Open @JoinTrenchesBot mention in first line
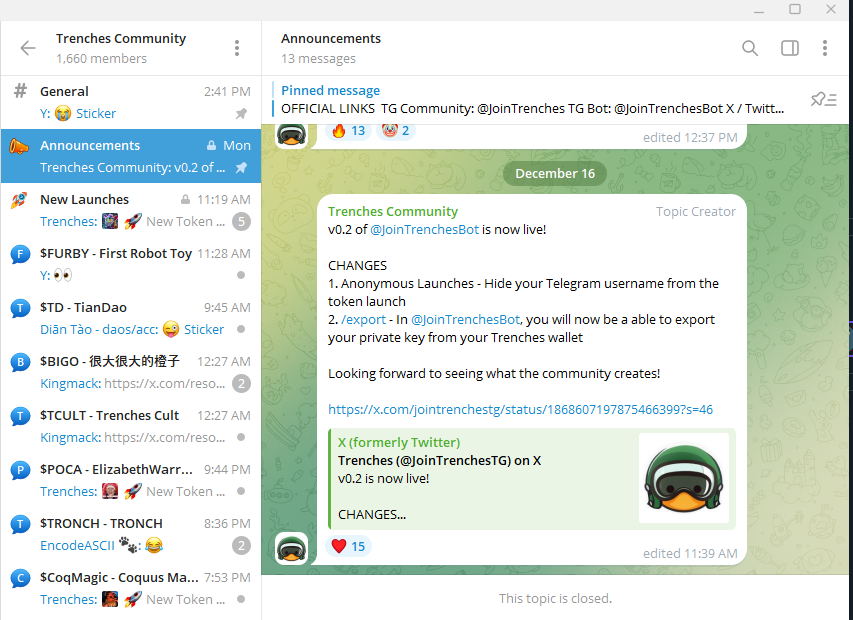The width and height of the screenshot is (853, 620). click(x=424, y=230)
